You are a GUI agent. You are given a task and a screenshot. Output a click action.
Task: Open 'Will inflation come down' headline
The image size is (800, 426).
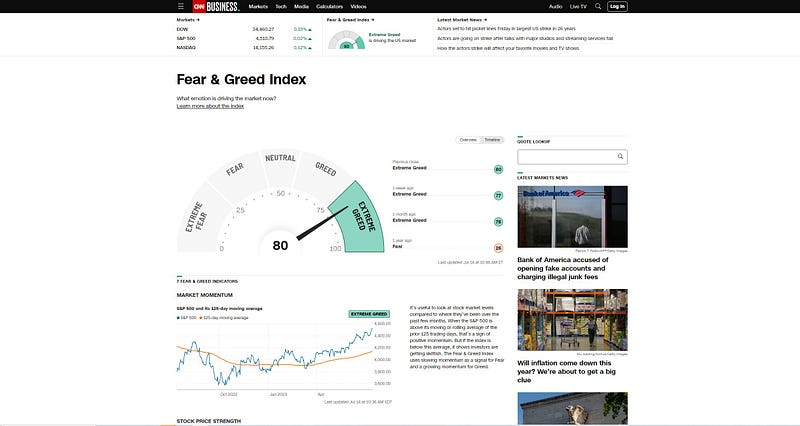click(566, 371)
